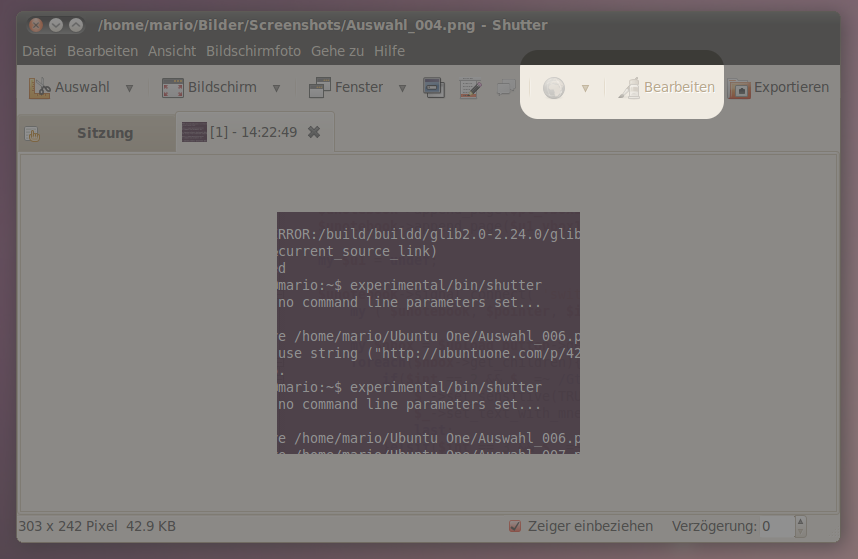Click the Bildschirm full-screen capture button
The width and height of the screenshot is (858, 559).
(x=209, y=88)
